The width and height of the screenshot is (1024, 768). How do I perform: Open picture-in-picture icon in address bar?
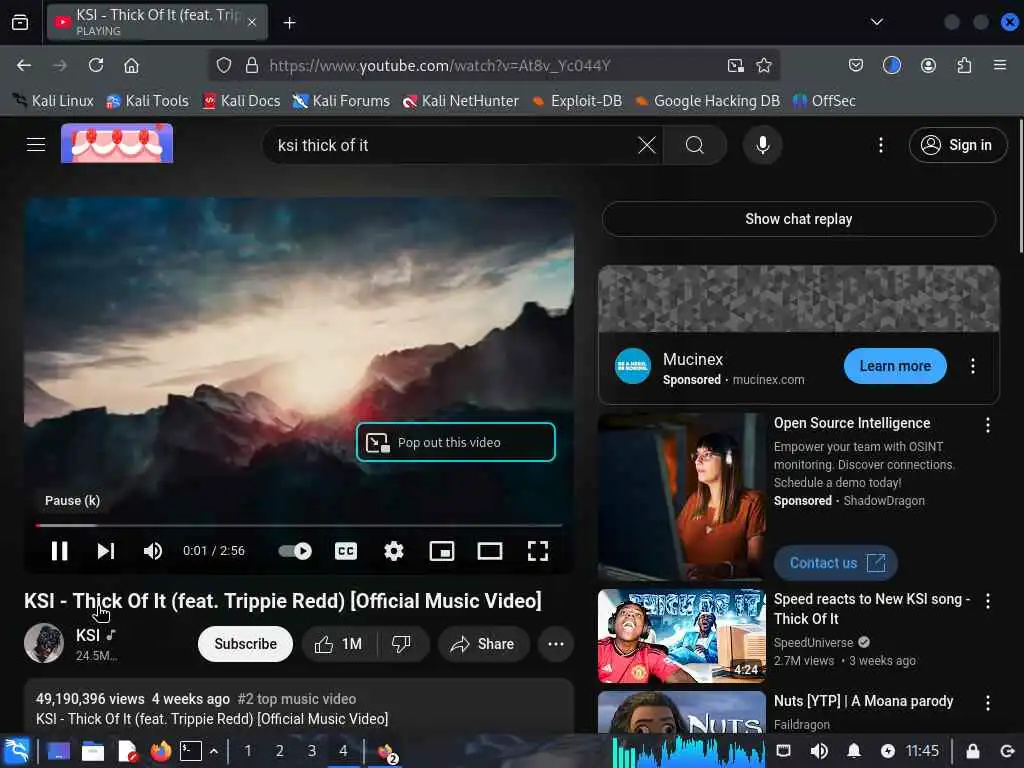736,65
